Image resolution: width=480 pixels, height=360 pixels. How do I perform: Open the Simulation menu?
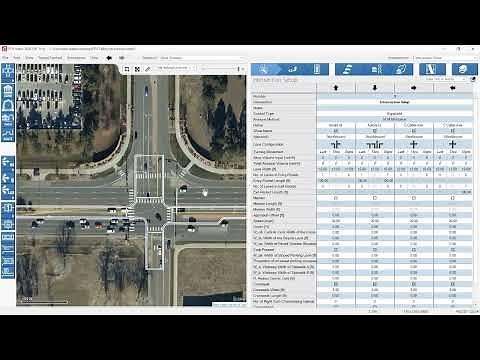pos(76,58)
